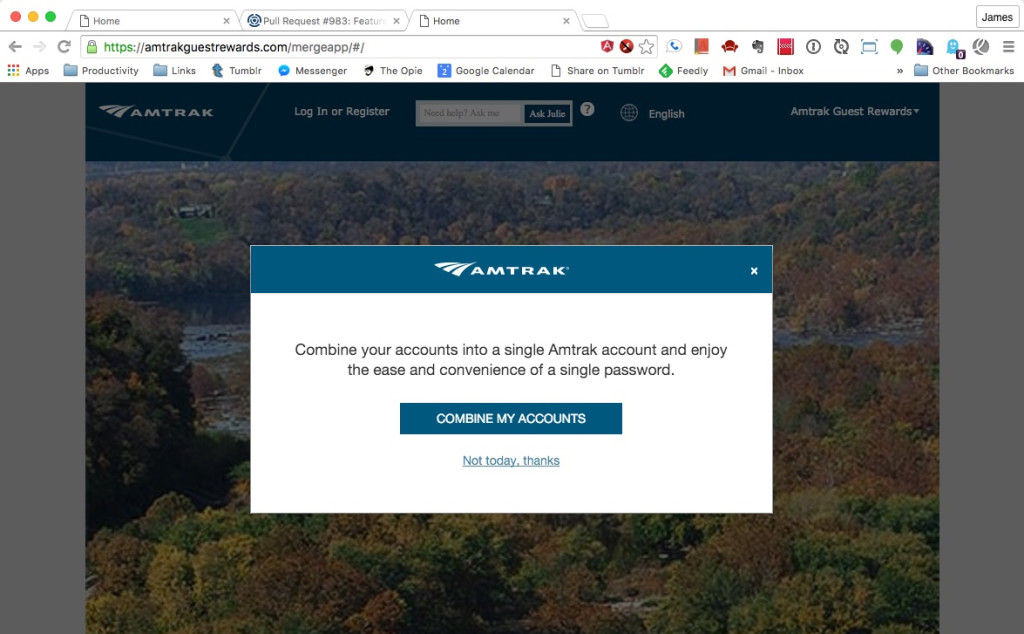Screen dimensions: 1024x634
Task: Click the Log In or Register link
Action: [x=342, y=112]
